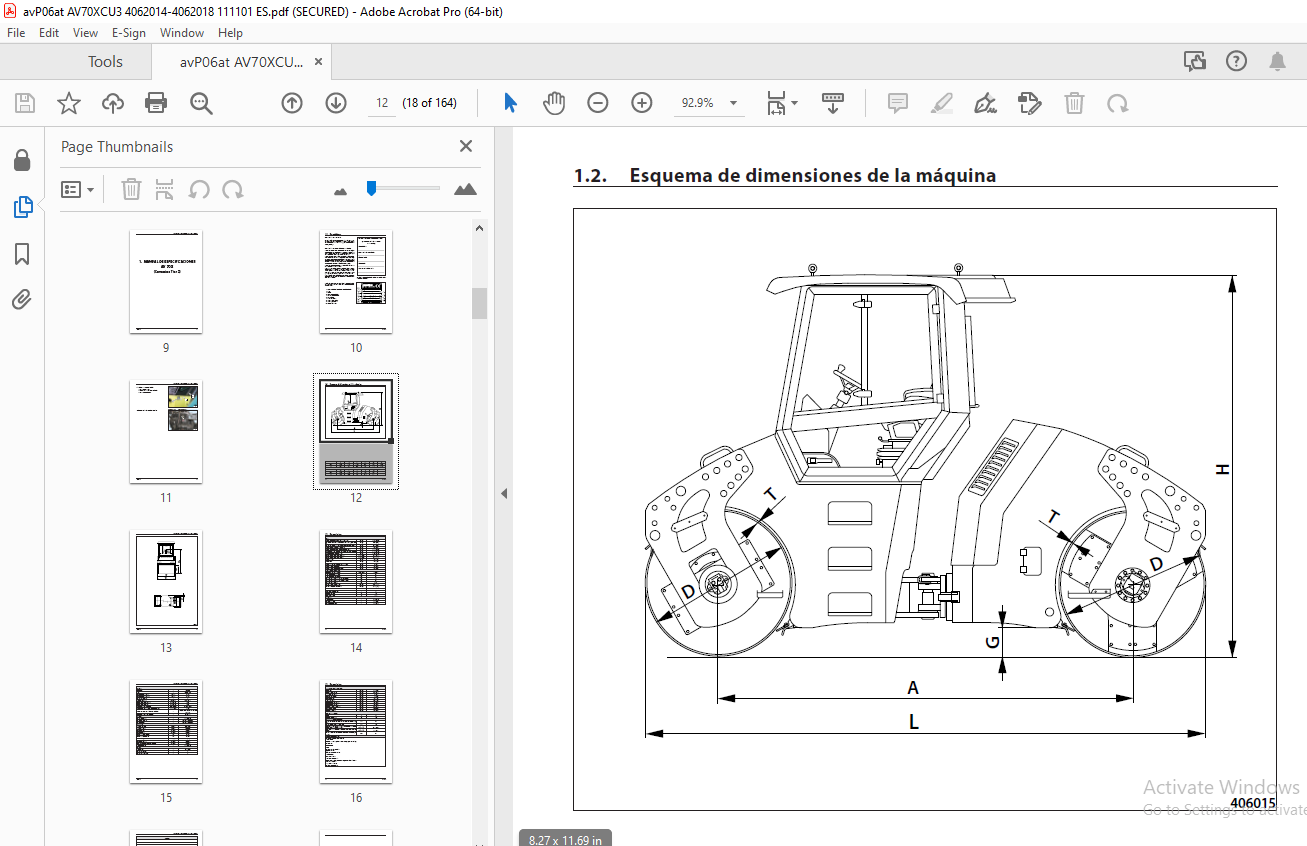
Task: Click the thumbnails panel scrollbar thumb
Action: (x=479, y=303)
